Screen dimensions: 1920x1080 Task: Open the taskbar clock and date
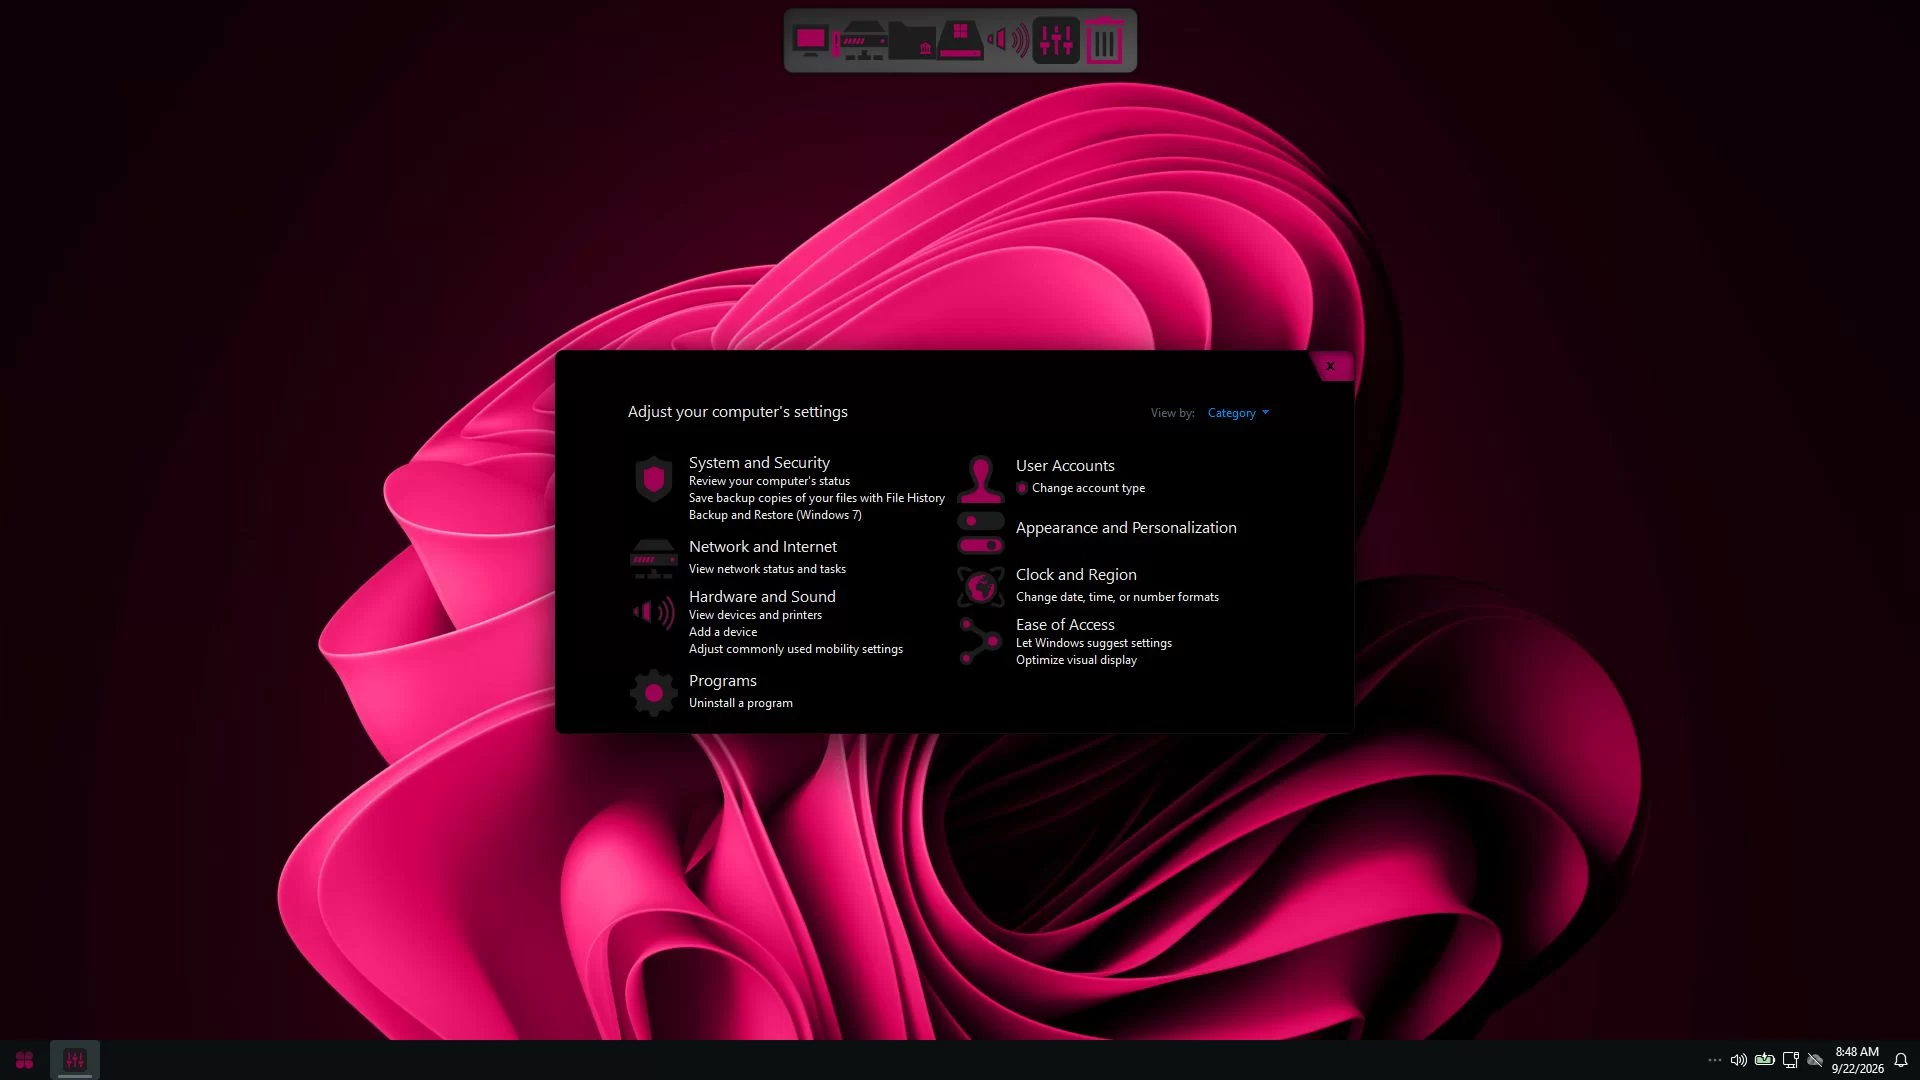pyautogui.click(x=1857, y=1060)
